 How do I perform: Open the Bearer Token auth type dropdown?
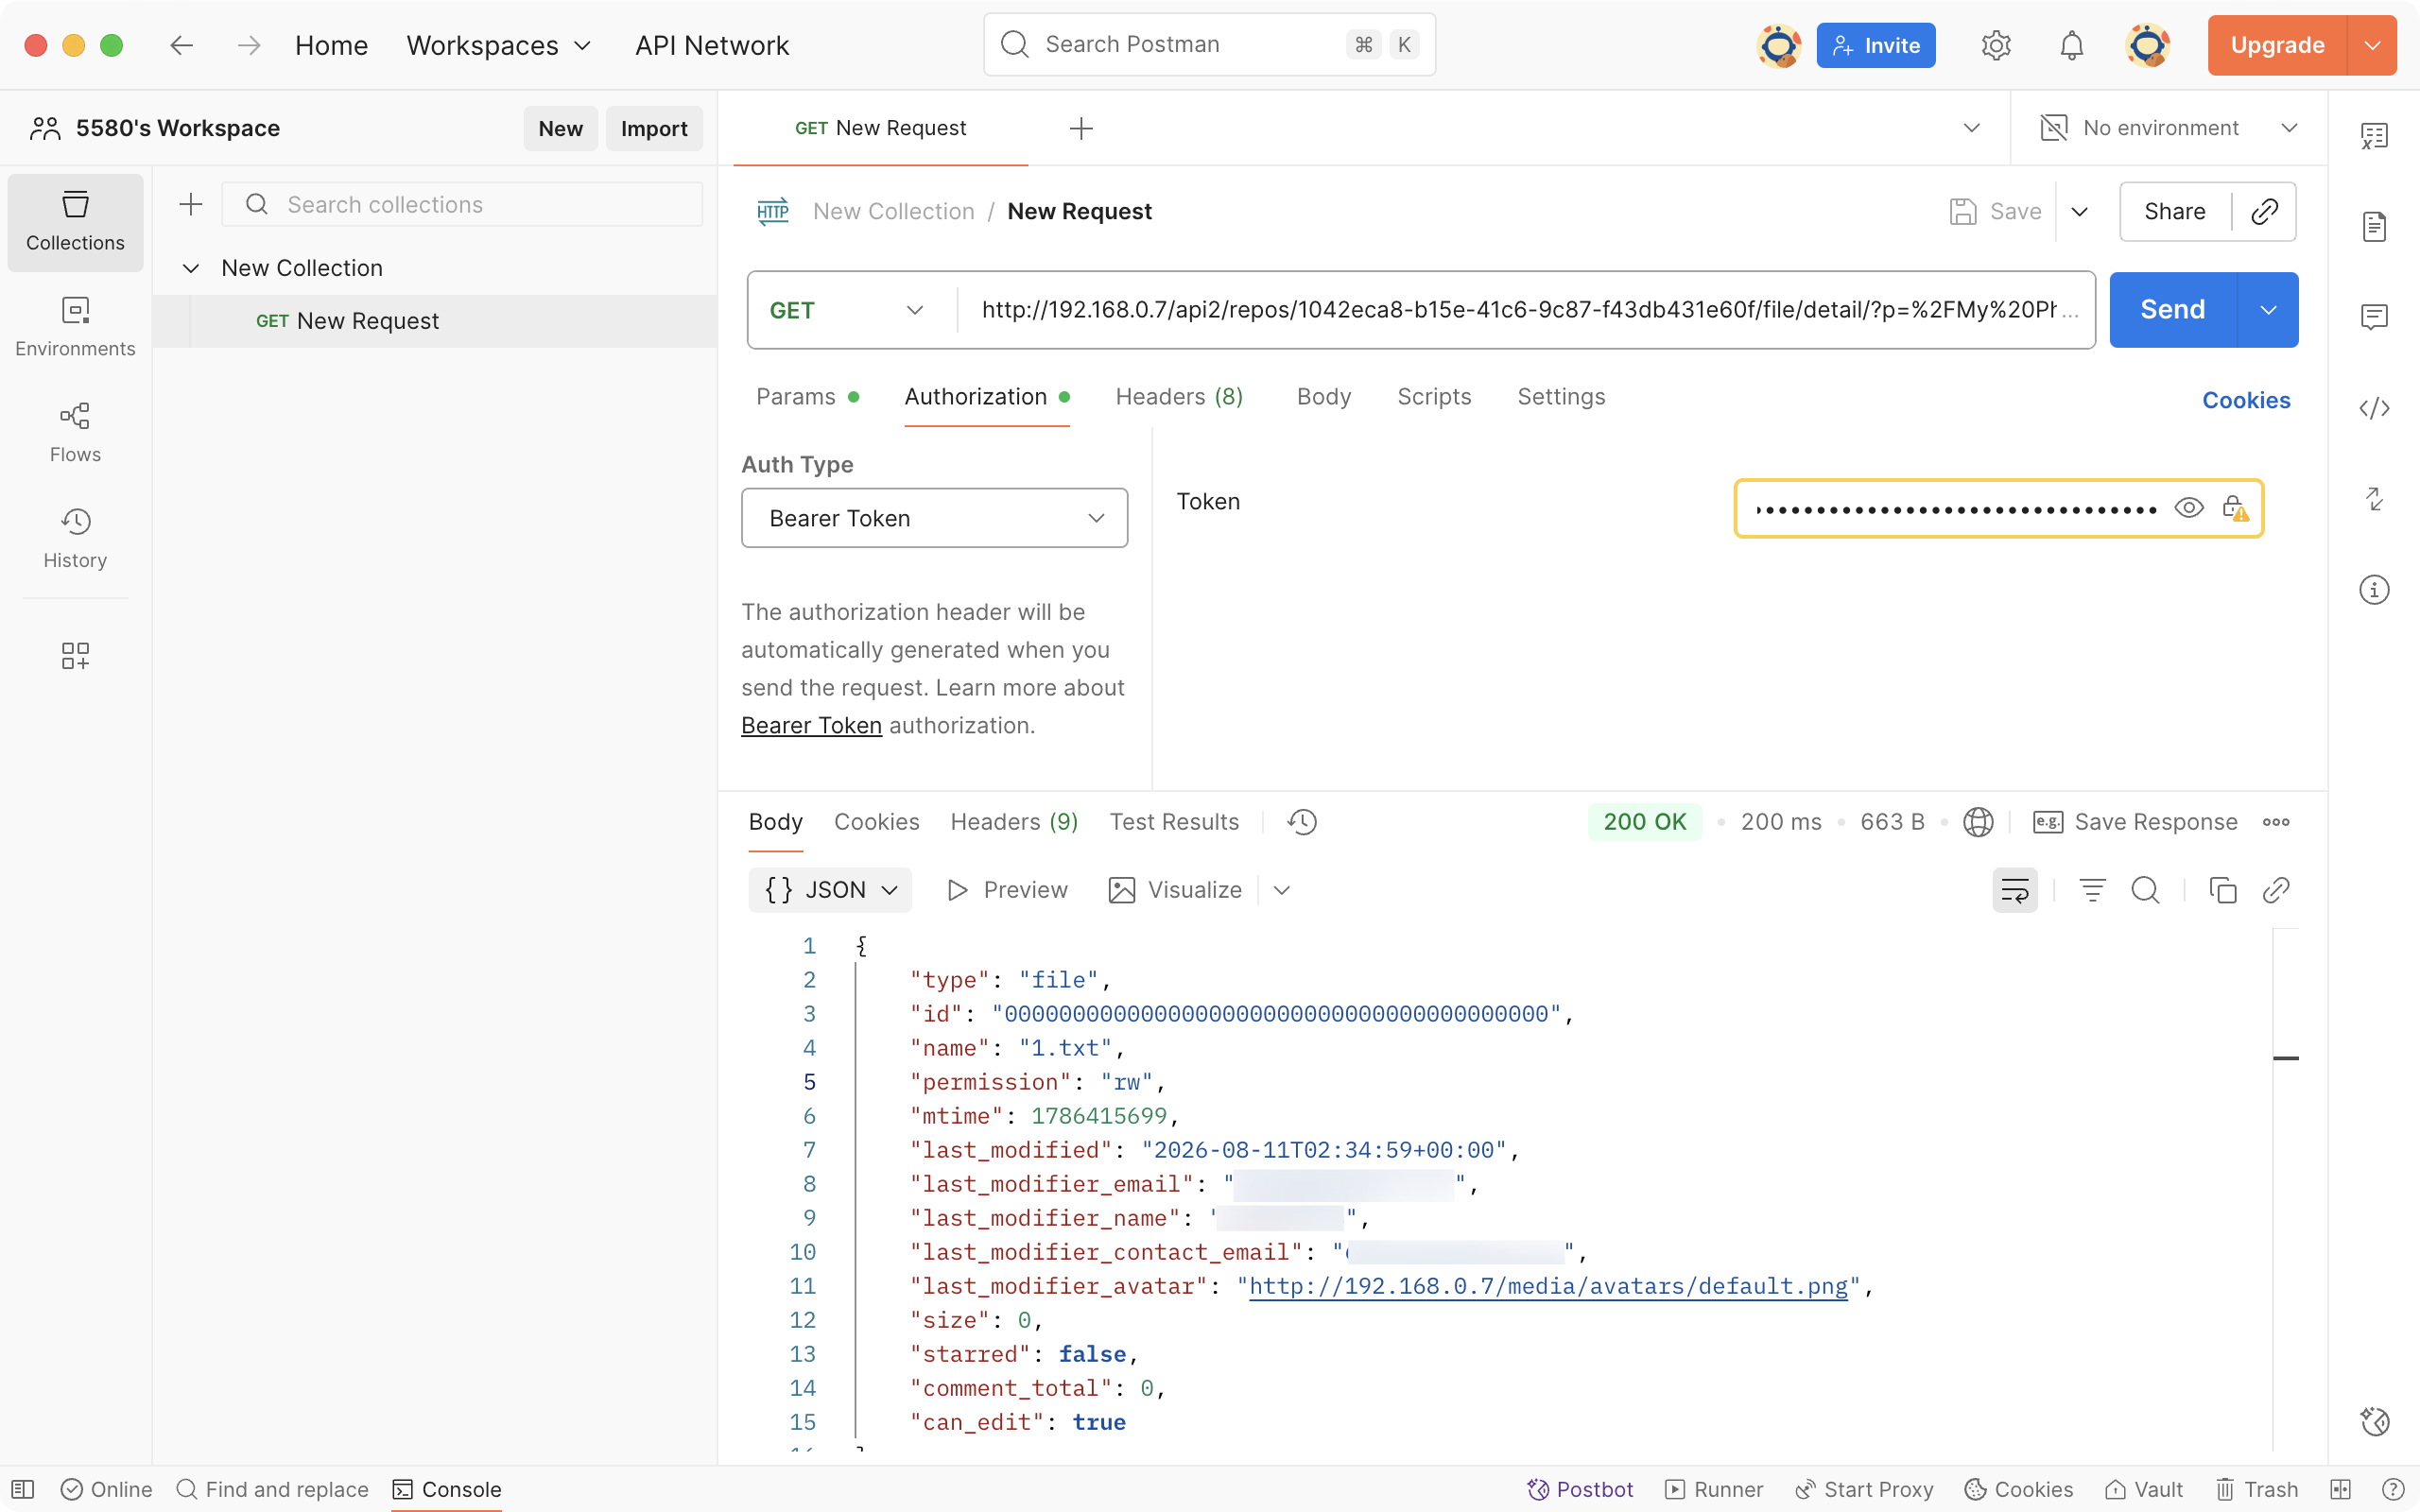[934, 518]
